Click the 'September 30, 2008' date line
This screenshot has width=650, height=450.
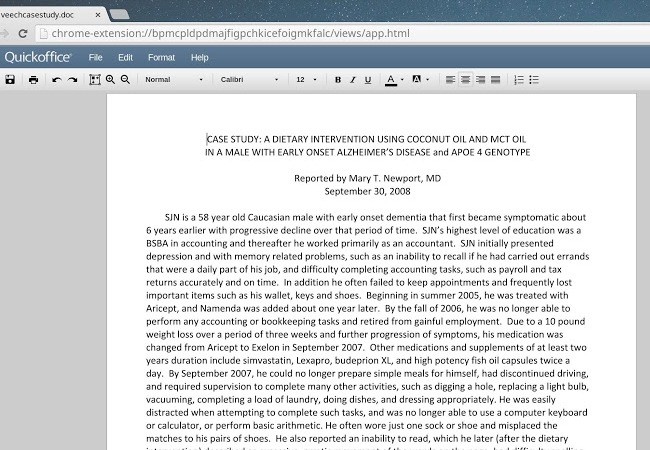pos(367,191)
